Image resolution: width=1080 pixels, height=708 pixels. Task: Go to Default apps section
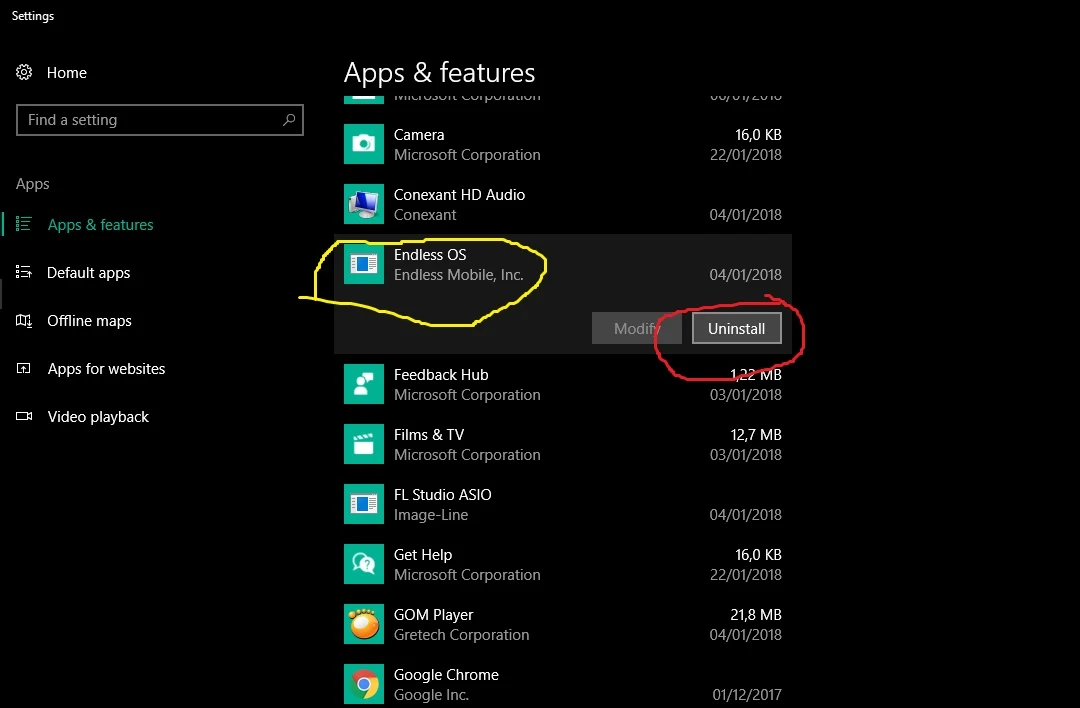pos(88,273)
